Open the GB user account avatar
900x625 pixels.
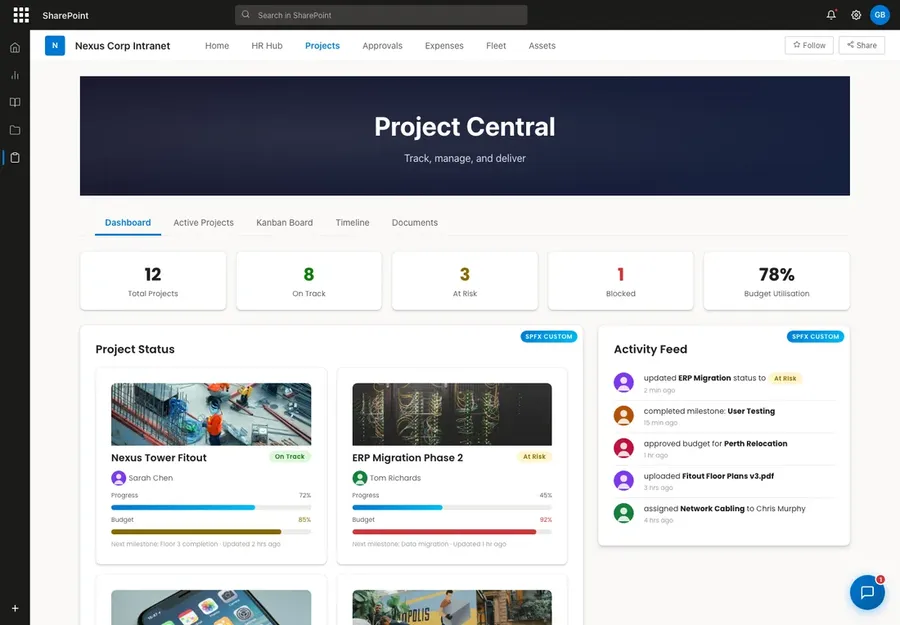click(880, 15)
